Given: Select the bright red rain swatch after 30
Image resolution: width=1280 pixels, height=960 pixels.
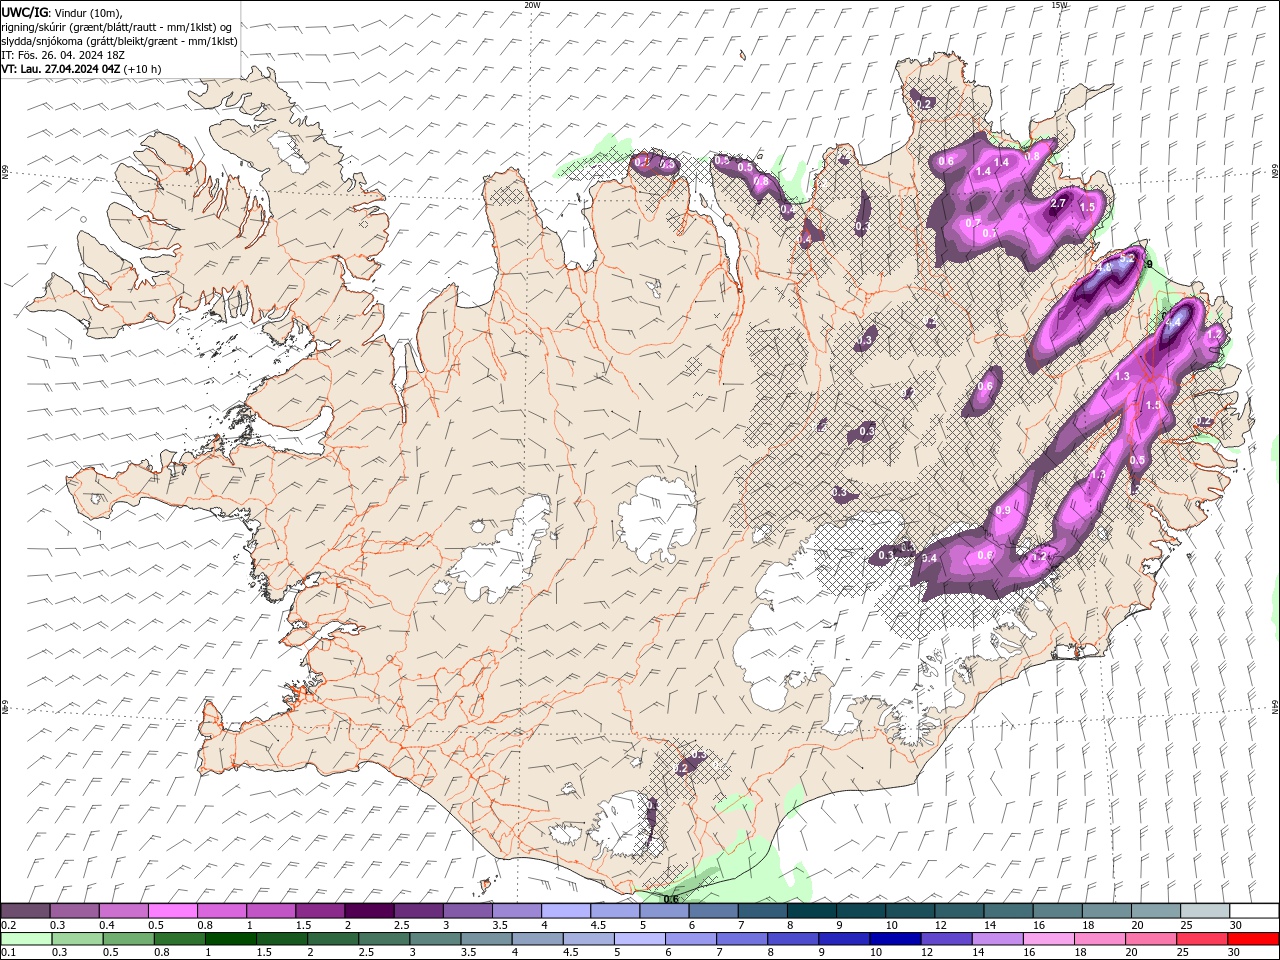Looking at the screenshot, I should [x=1253, y=939].
